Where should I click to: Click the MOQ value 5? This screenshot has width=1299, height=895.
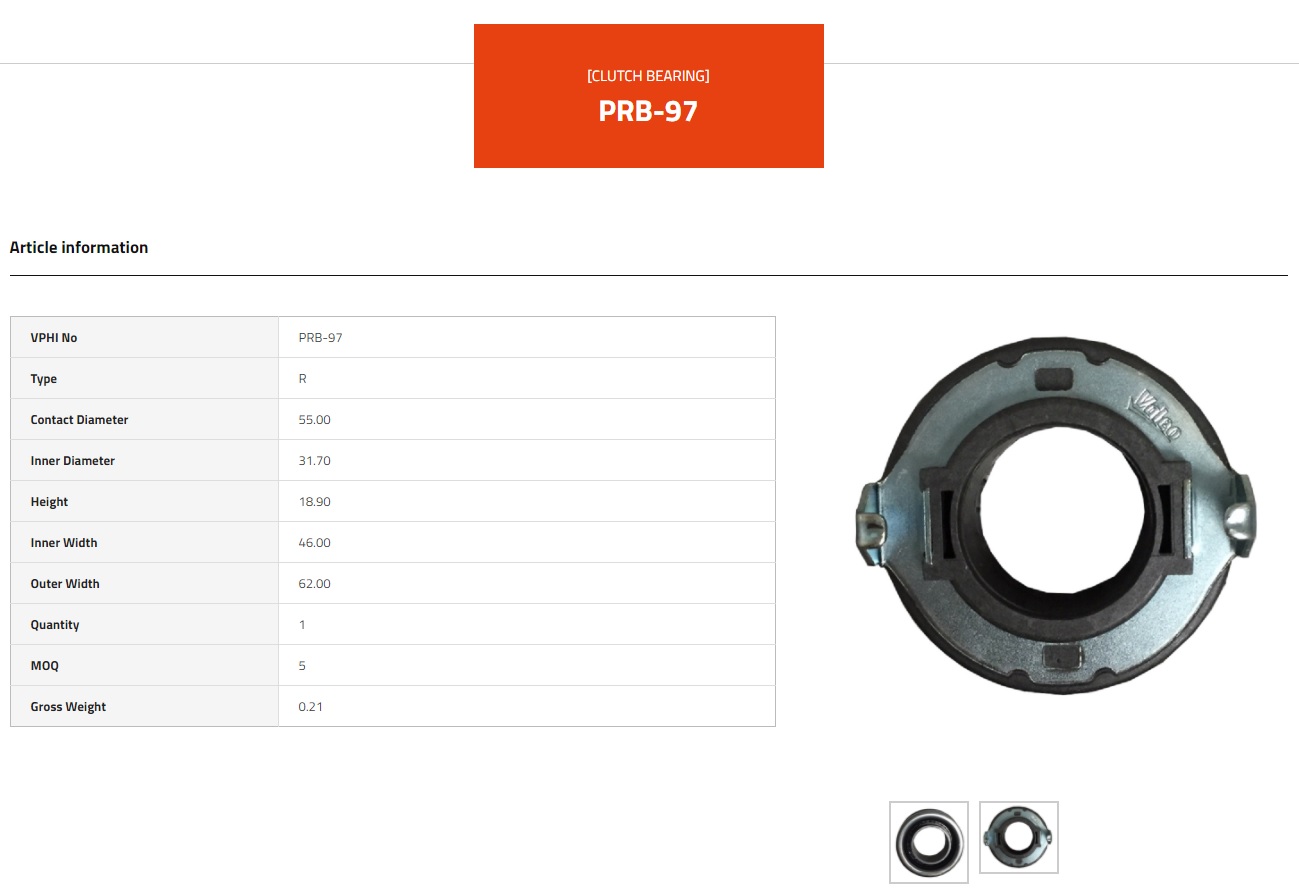tap(302, 666)
